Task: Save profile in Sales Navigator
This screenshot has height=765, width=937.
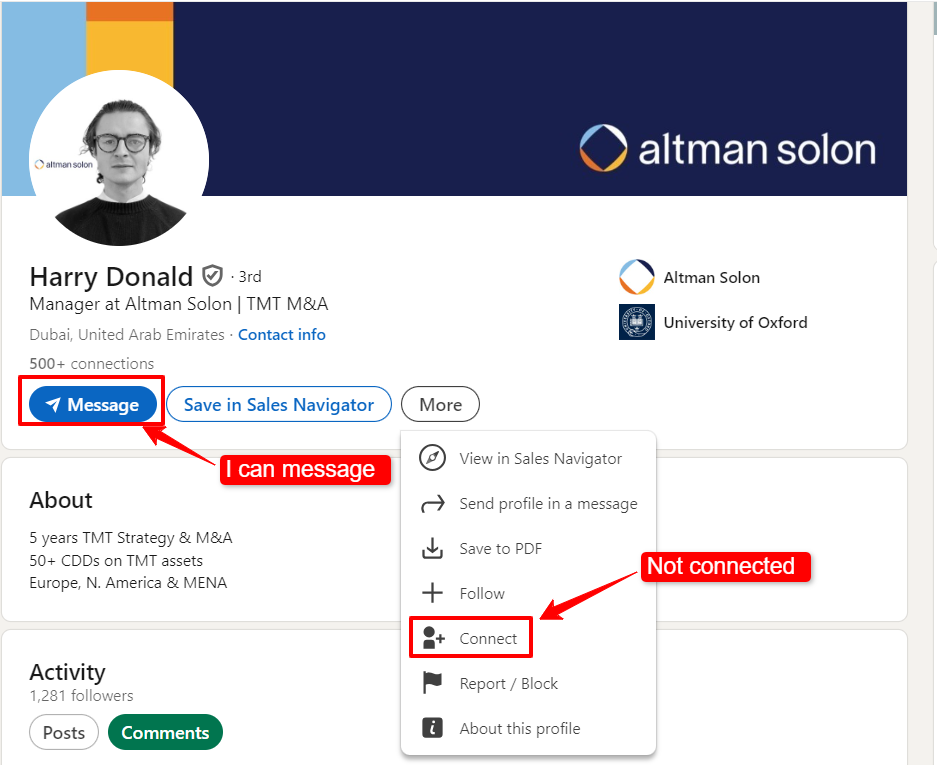Action: (x=279, y=405)
